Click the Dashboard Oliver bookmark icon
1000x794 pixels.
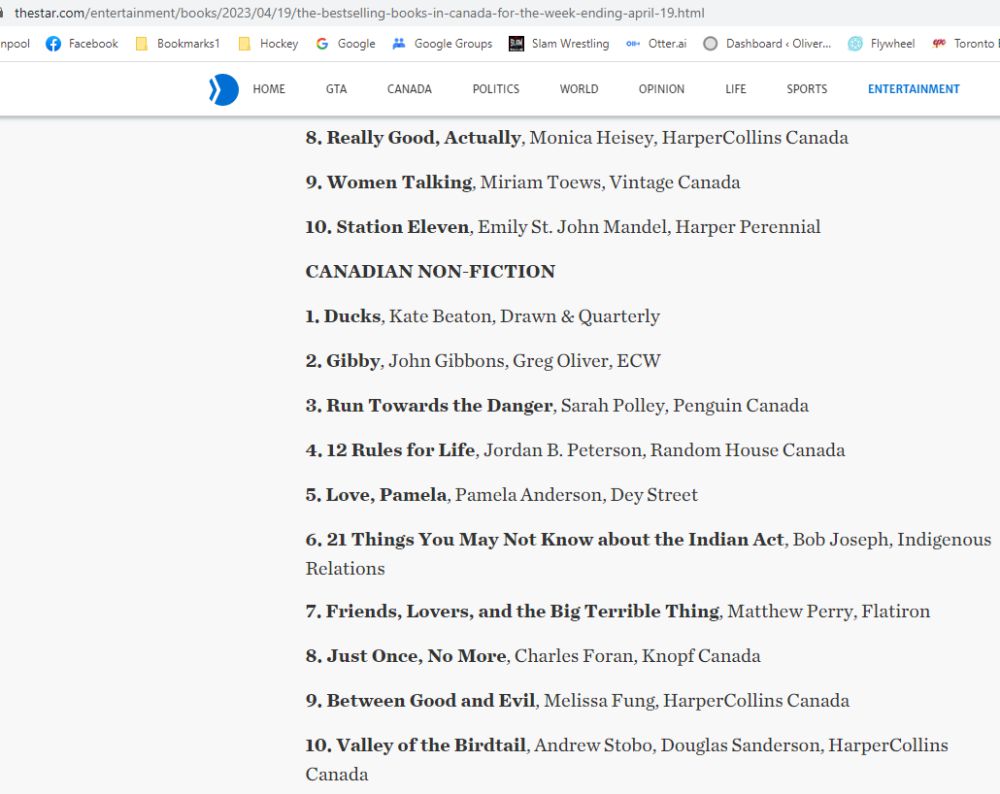coord(710,43)
